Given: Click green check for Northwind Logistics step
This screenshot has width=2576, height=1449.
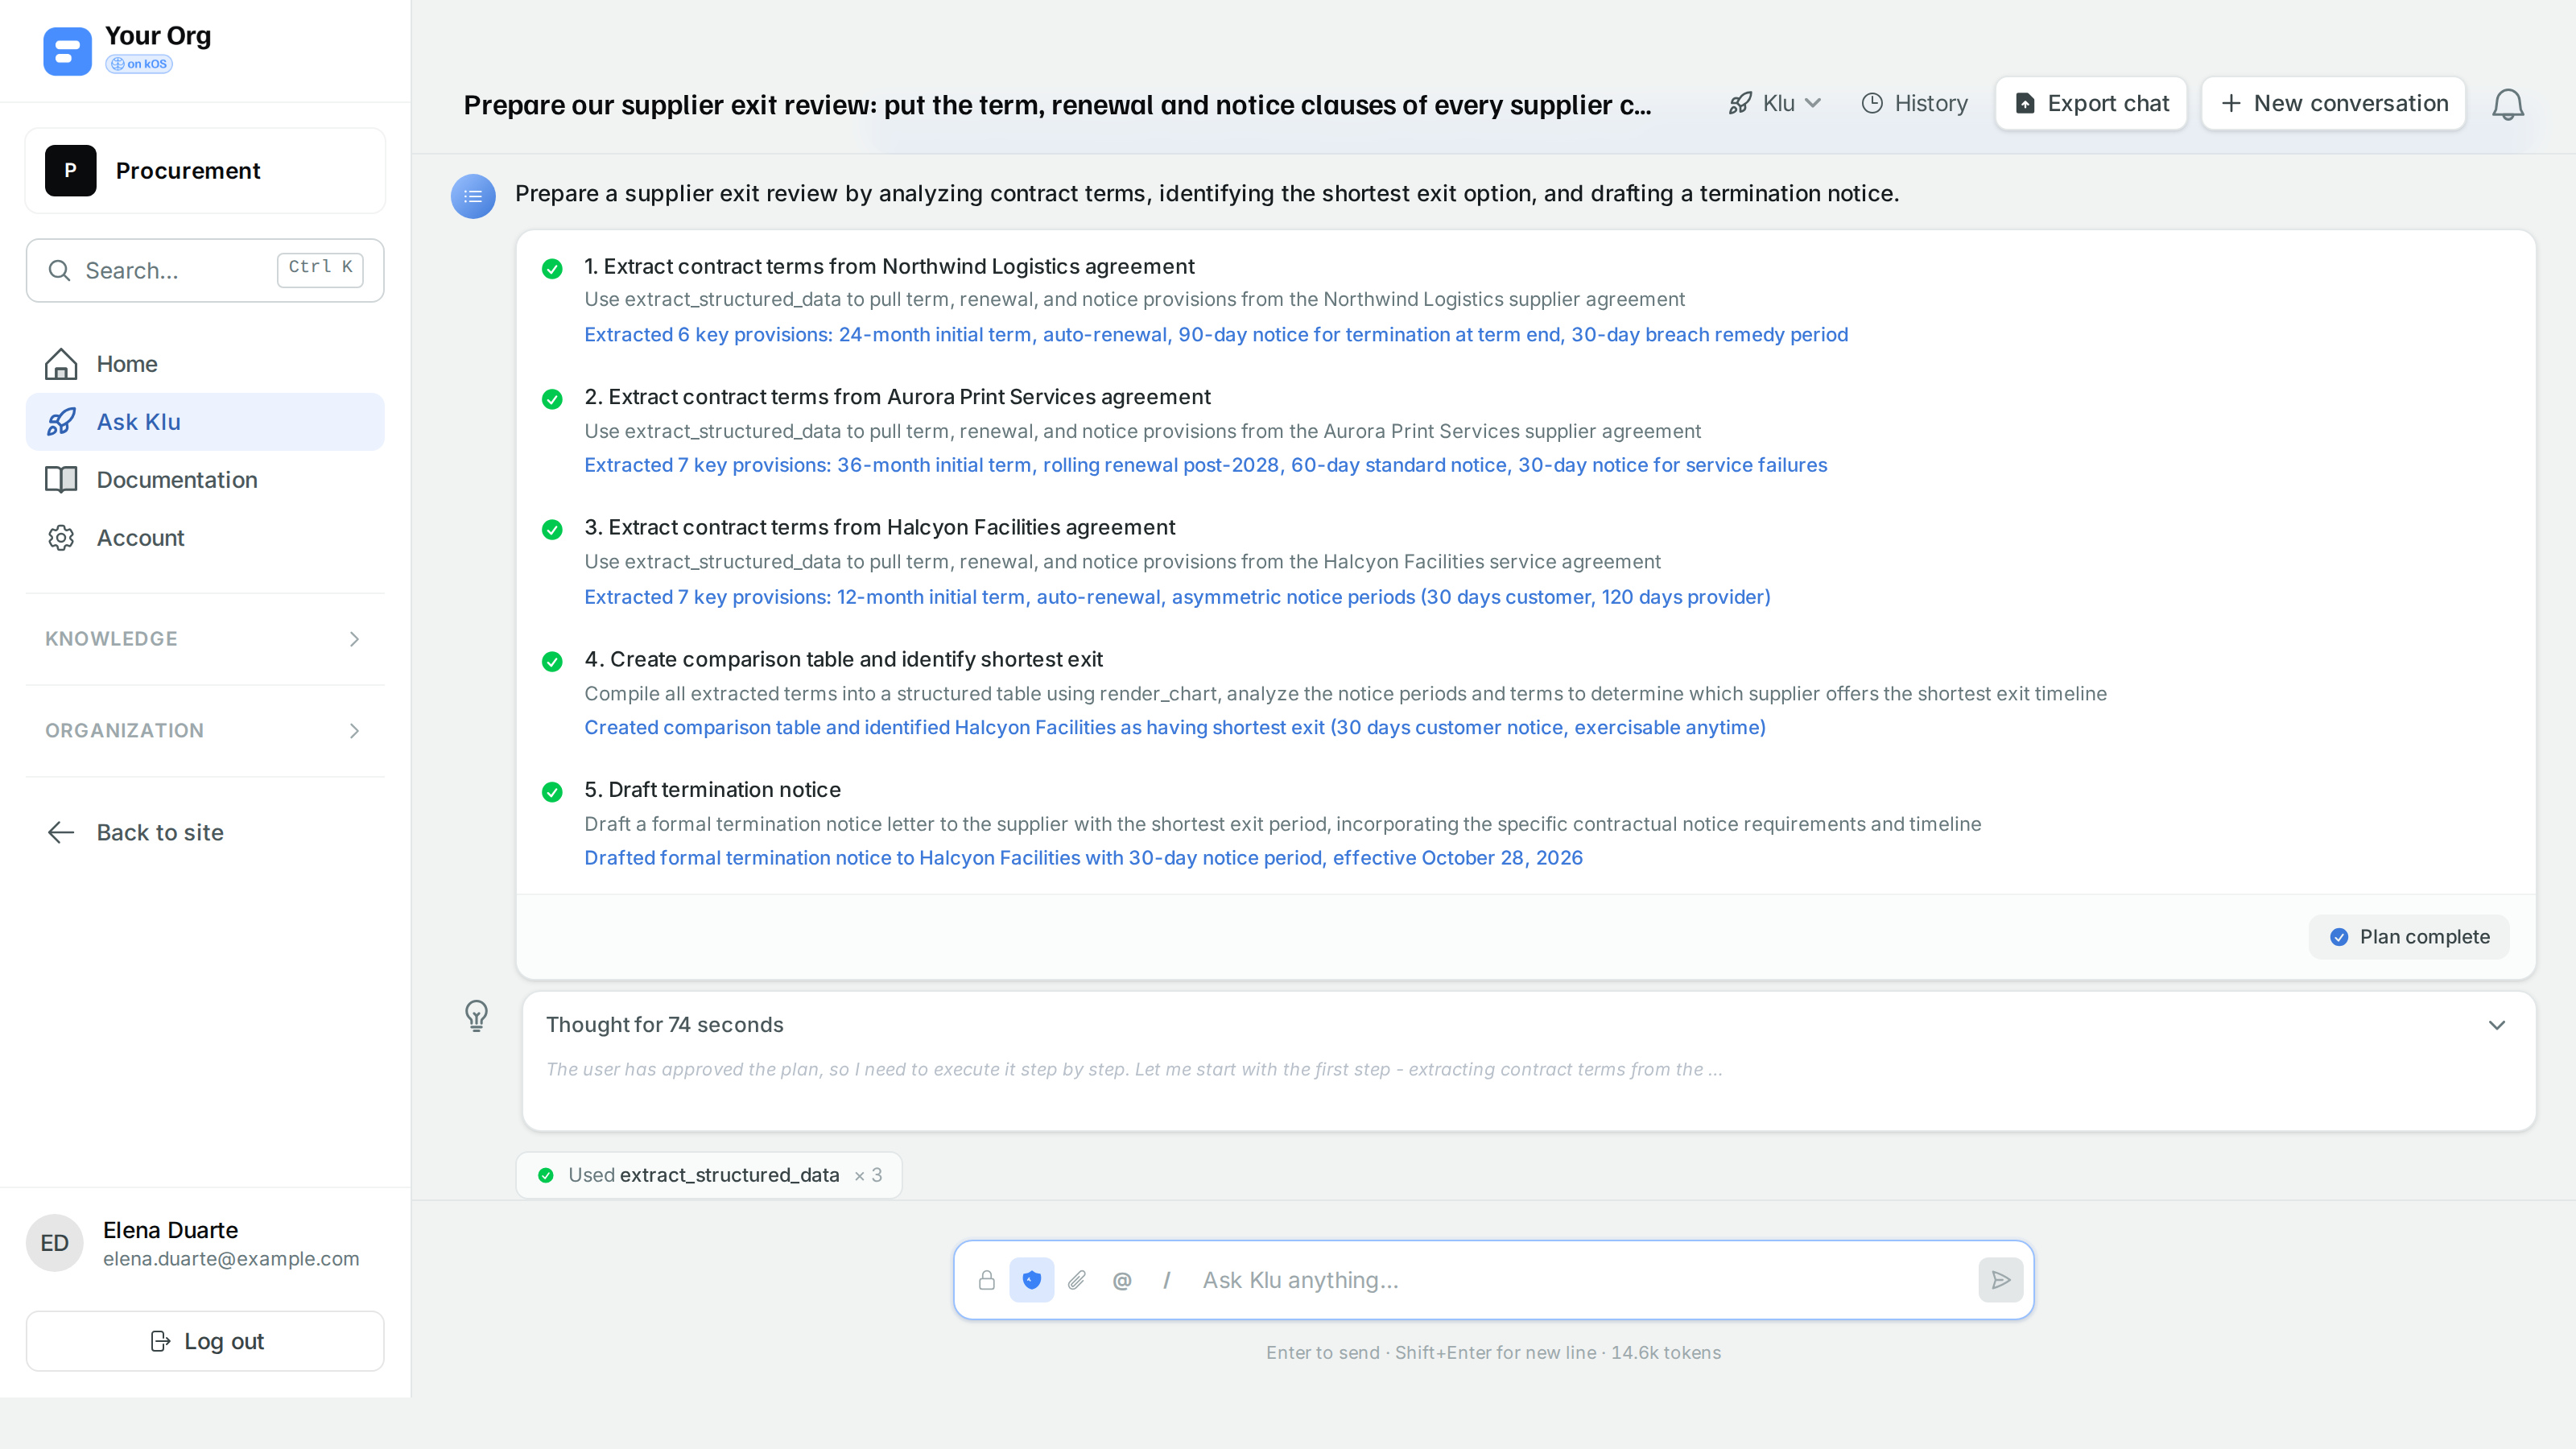Looking at the screenshot, I should [x=552, y=268].
